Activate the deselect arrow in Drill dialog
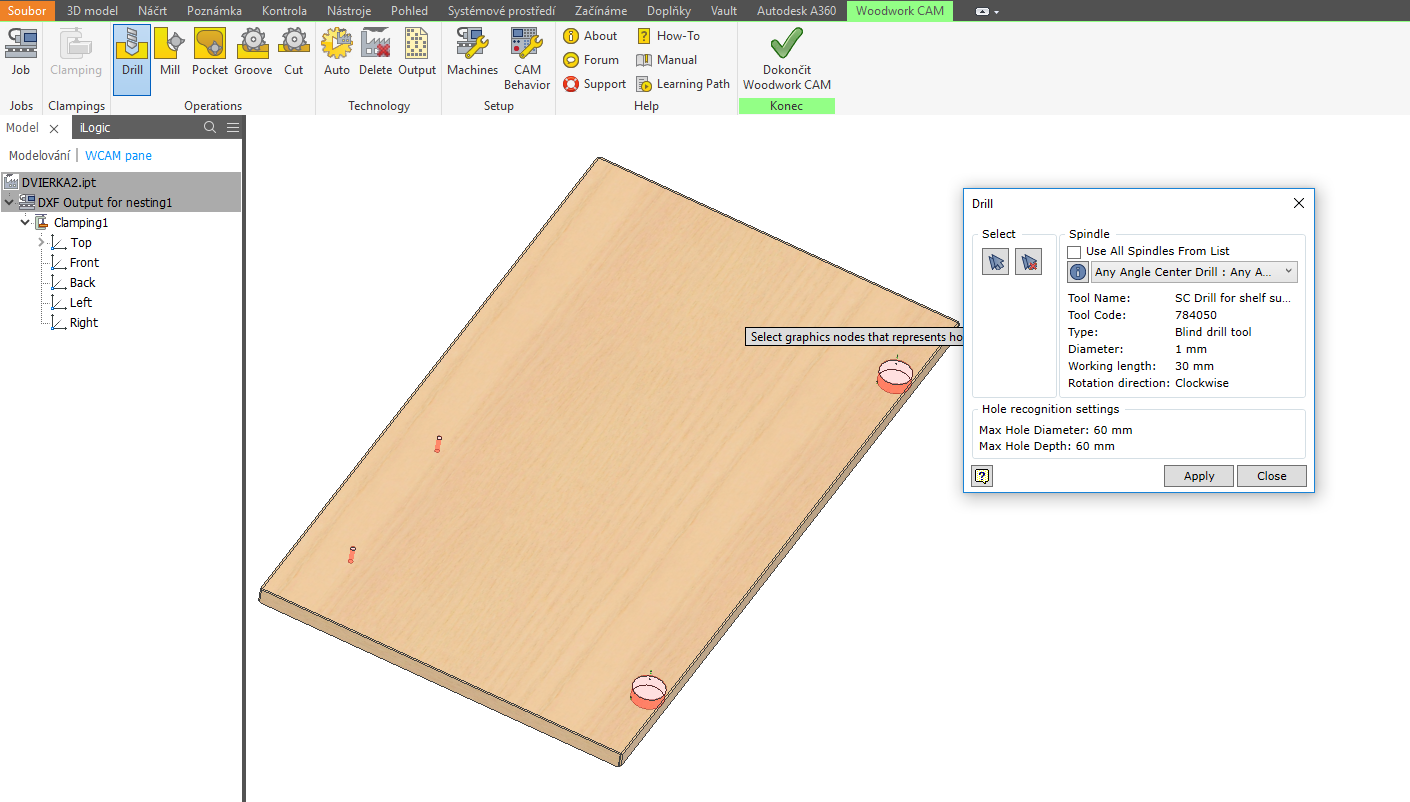1410x802 pixels. pyautogui.click(x=1028, y=261)
